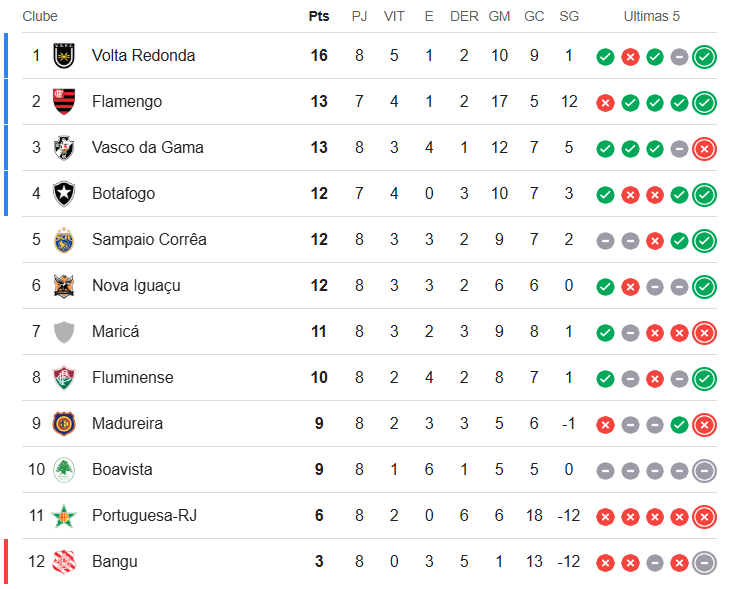
Task: Click the Ultimas 5 column header
Action: [651, 17]
